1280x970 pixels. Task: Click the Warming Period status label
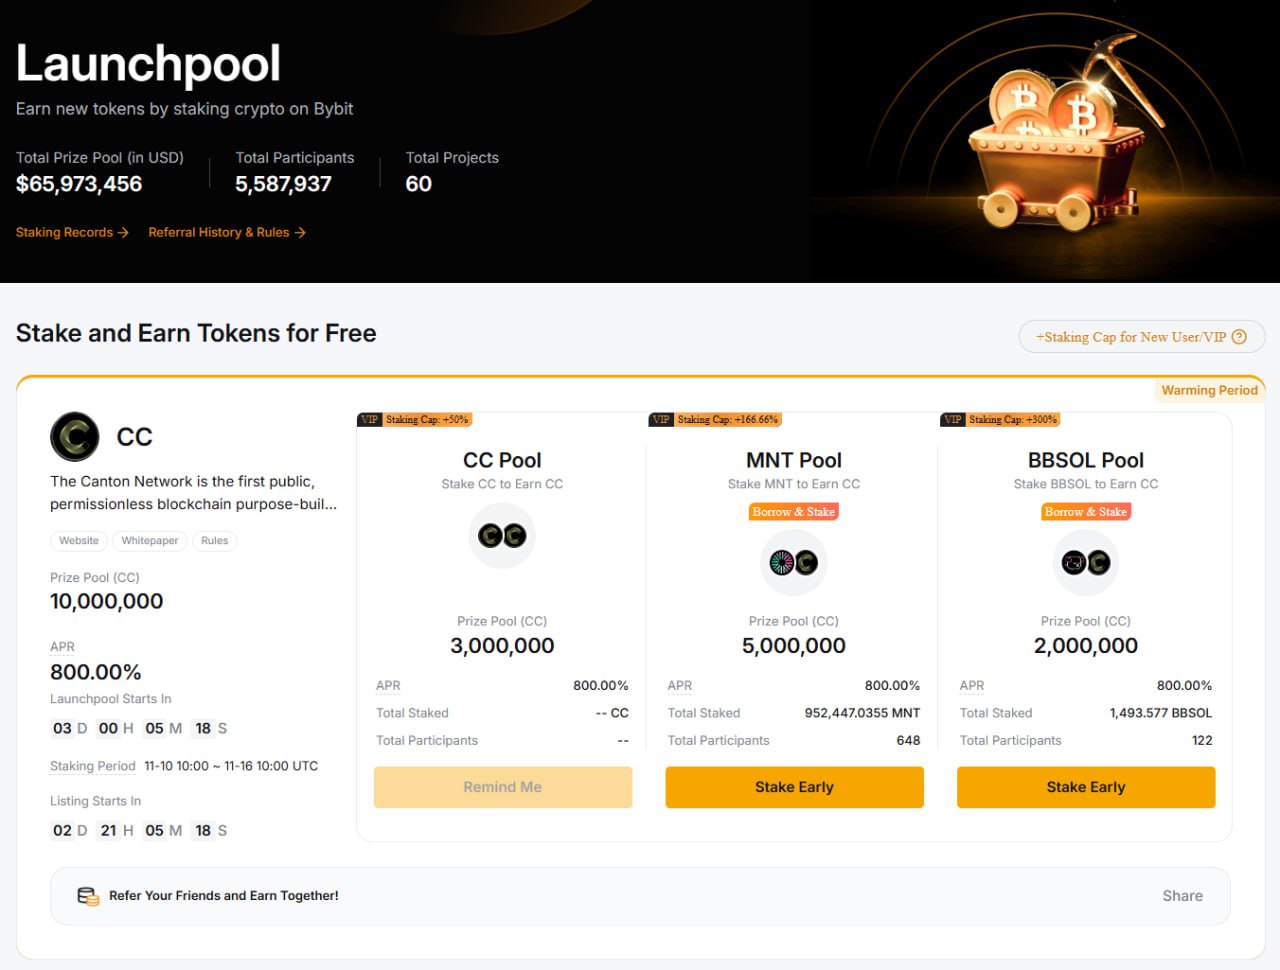(x=1209, y=390)
